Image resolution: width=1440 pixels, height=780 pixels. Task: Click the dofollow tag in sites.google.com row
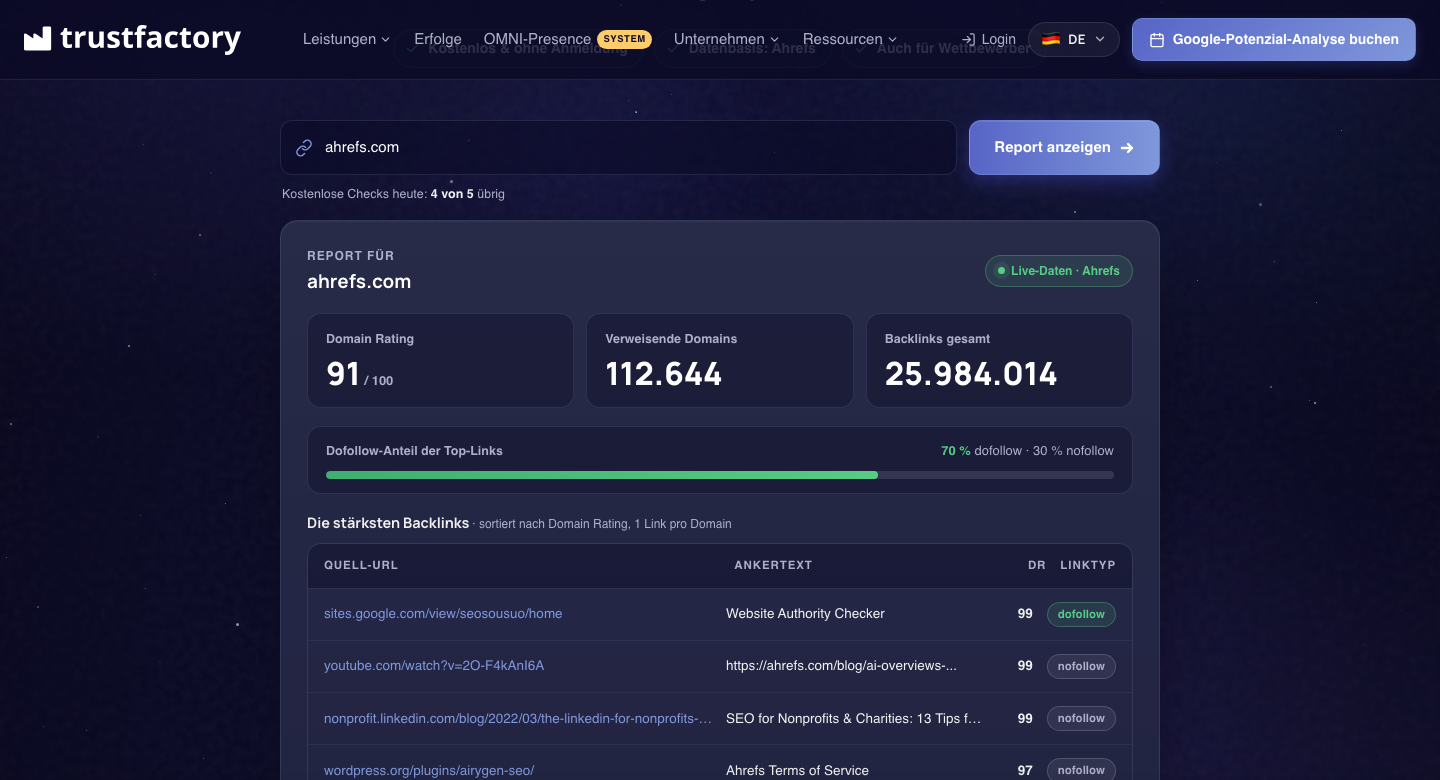pos(1081,614)
